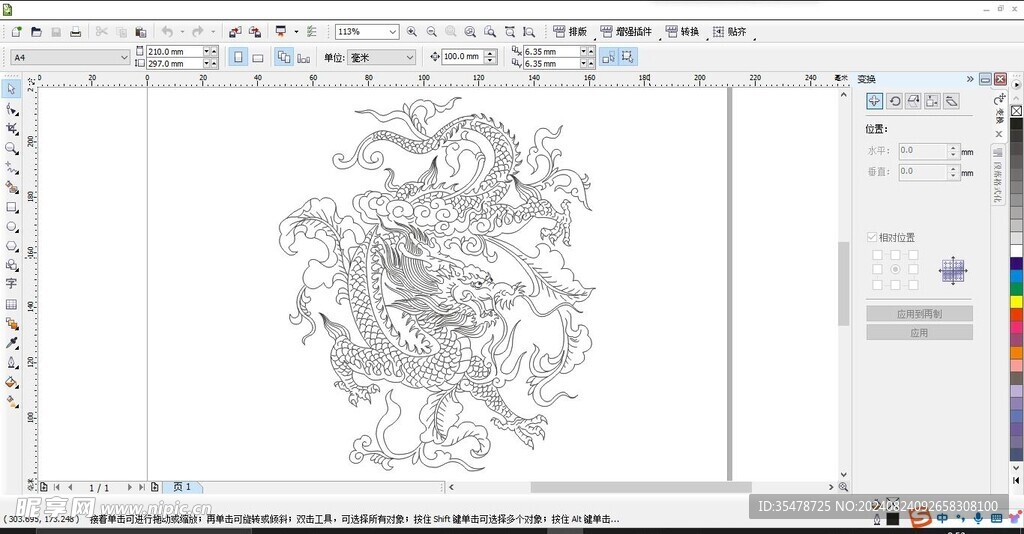Click the Print icon in the toolbar
Image resolution: width=1024 pixels, height=534 pixels.
click(x=76, y=32)
